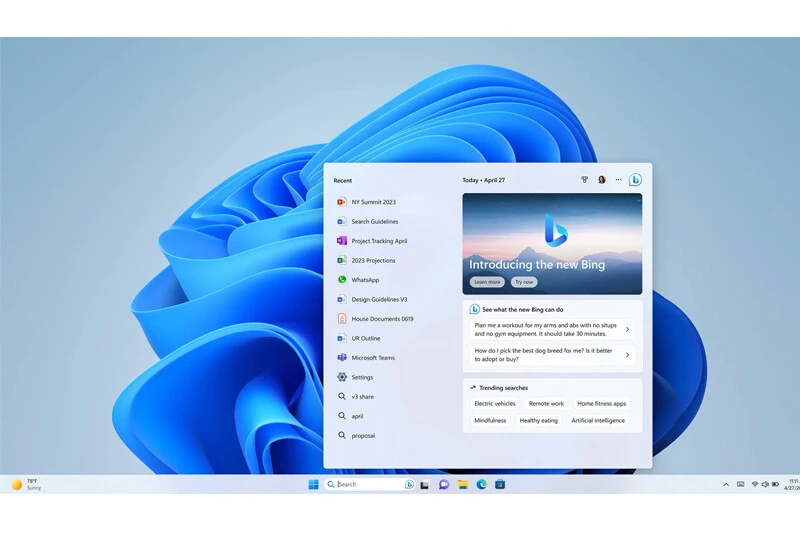
Task: Open the touch keyboard tray icon
Action: pos(740,484)
